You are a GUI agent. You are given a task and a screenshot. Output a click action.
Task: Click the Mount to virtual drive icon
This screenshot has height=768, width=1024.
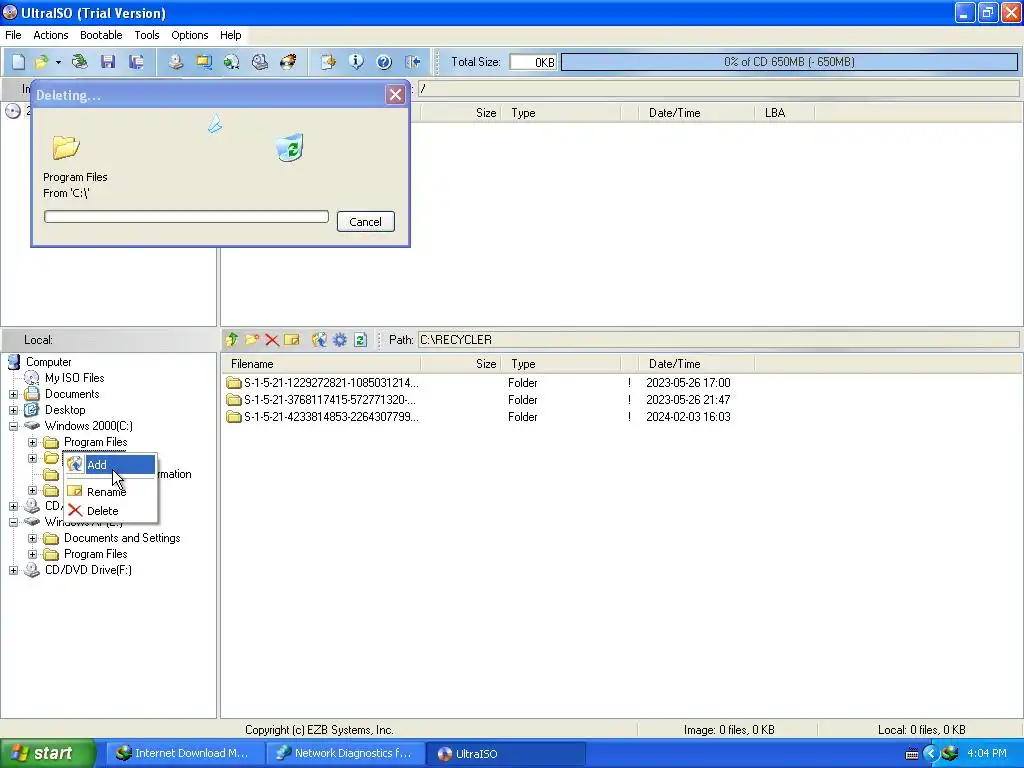(x=260, y=62)
